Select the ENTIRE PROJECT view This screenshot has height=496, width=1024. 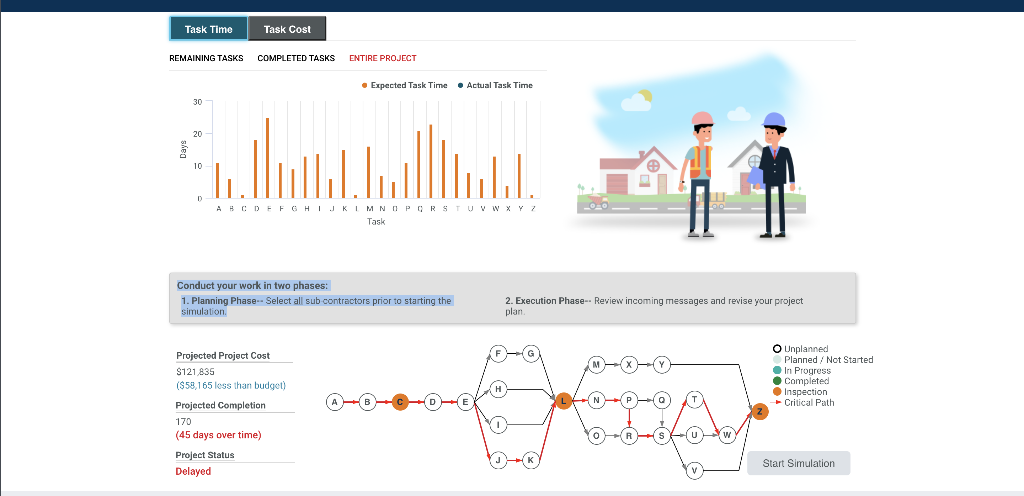383,58
